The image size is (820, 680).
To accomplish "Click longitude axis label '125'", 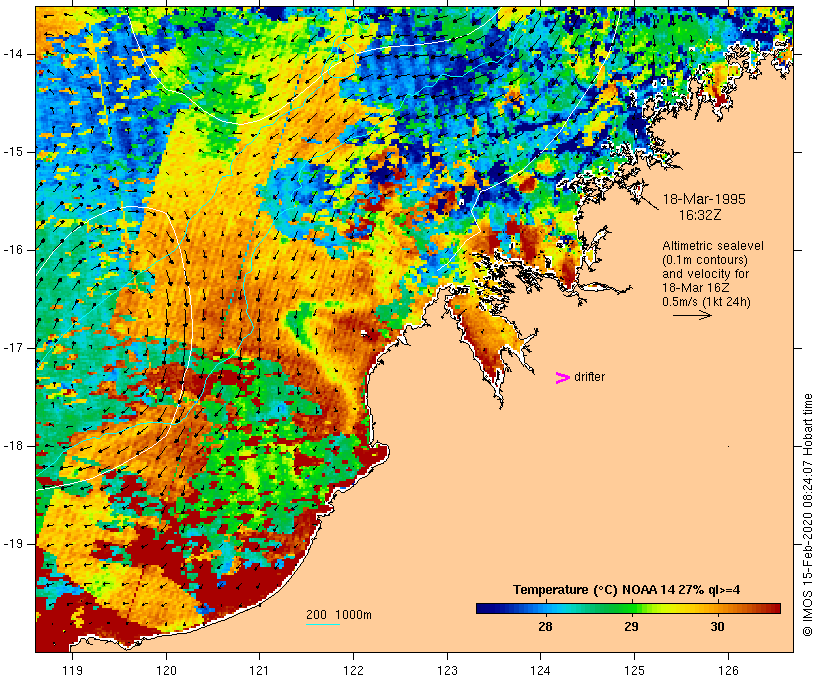I will click(x=634, y=671).
